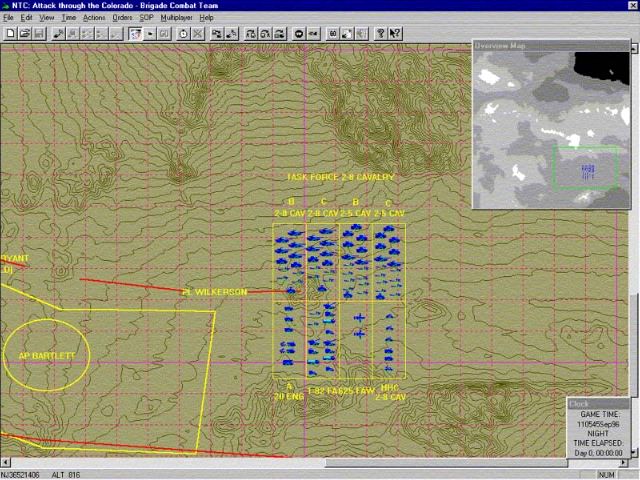Click the AP BARTLETT ellipse on the map
The width and height of the screenshot is (640, 480).
point(47,356)
